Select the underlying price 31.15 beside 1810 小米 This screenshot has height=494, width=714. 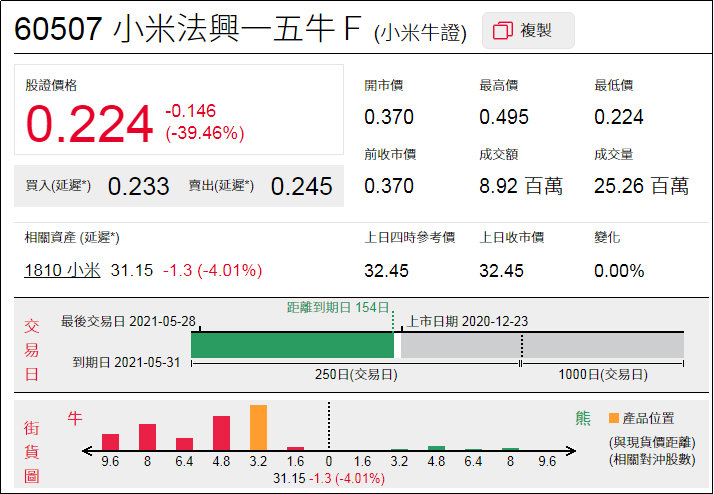click(132, 270)
